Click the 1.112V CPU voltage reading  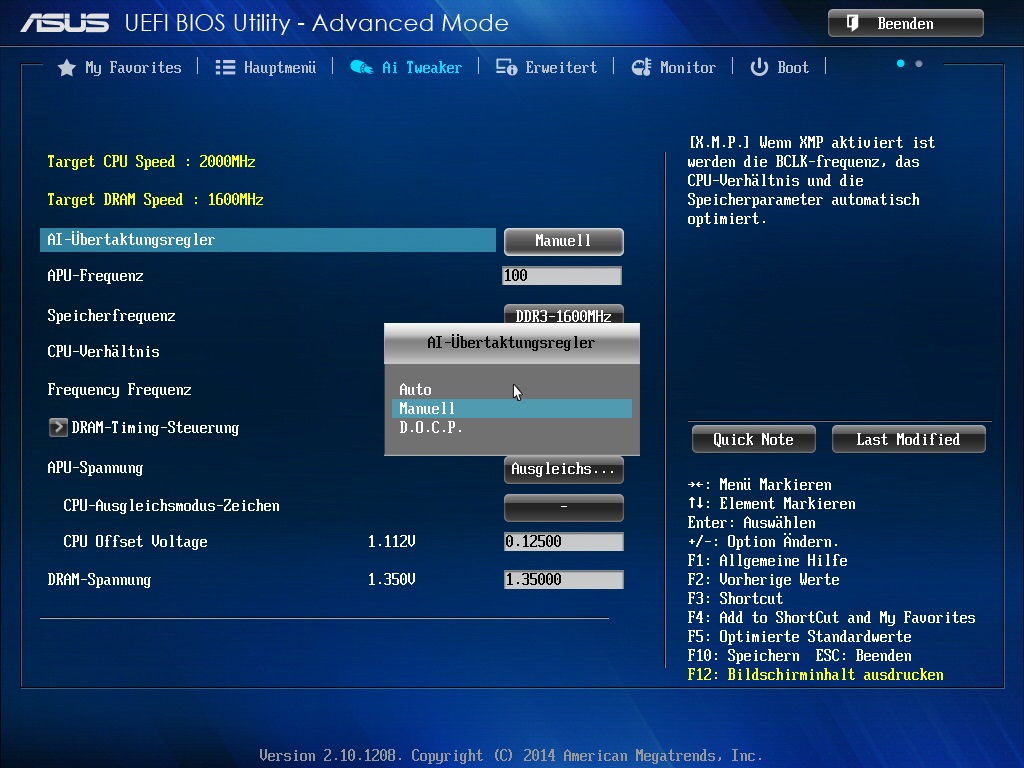pyautogui.click(x=392, y=541)
